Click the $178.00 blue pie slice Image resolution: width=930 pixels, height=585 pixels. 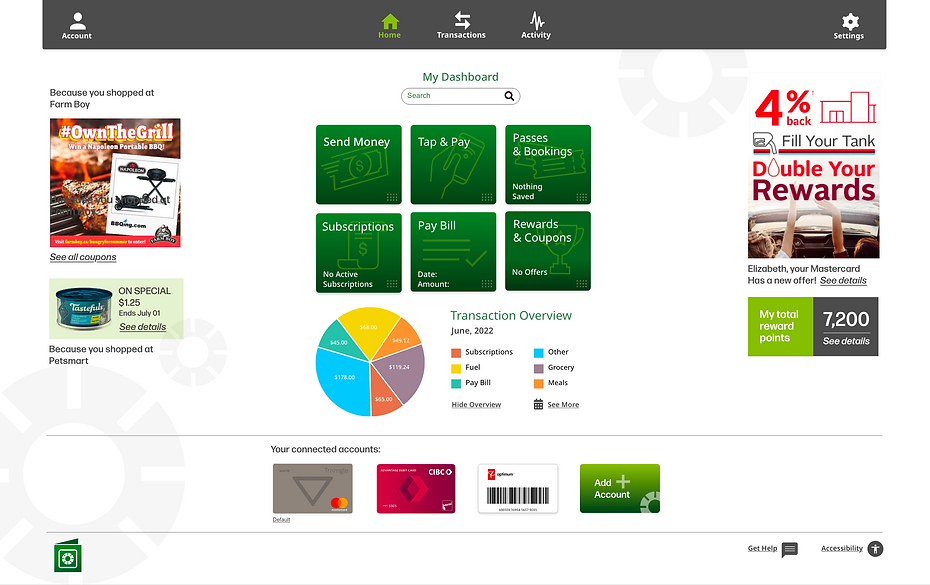click(x=345, y=380)
